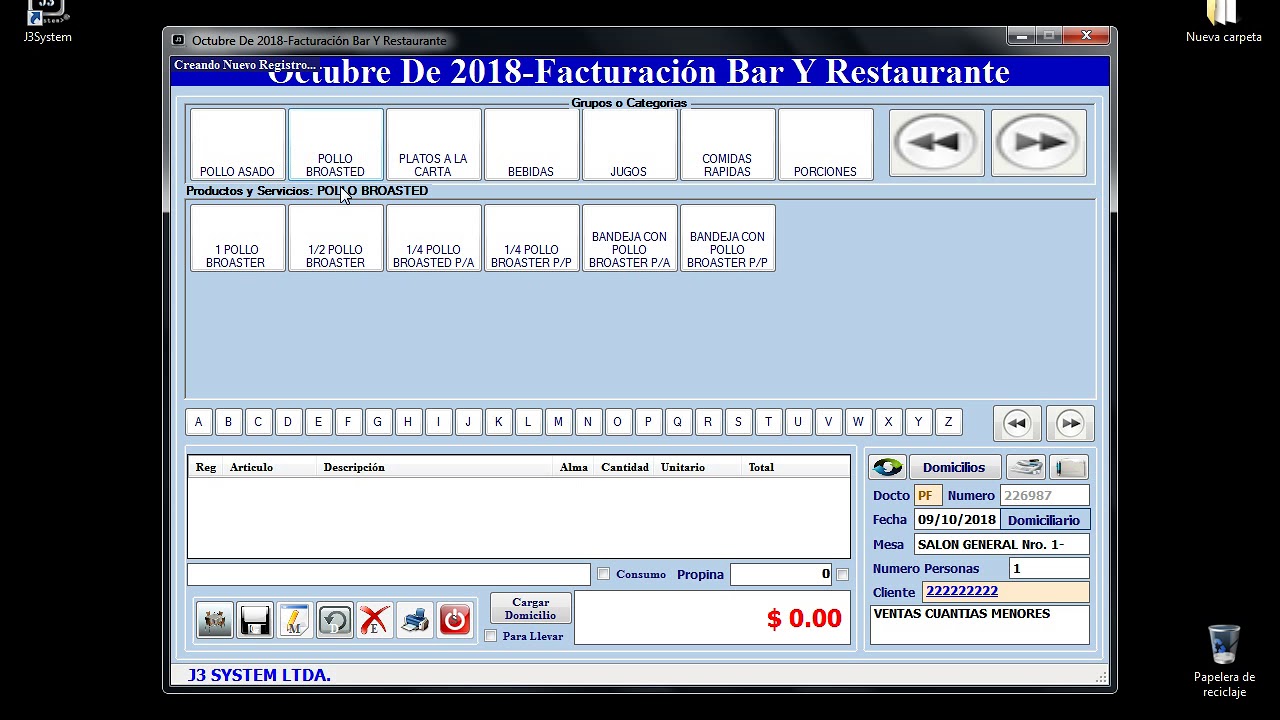
Task: Toggle the Para Llevar checkbox
Action: coord(490,636)
